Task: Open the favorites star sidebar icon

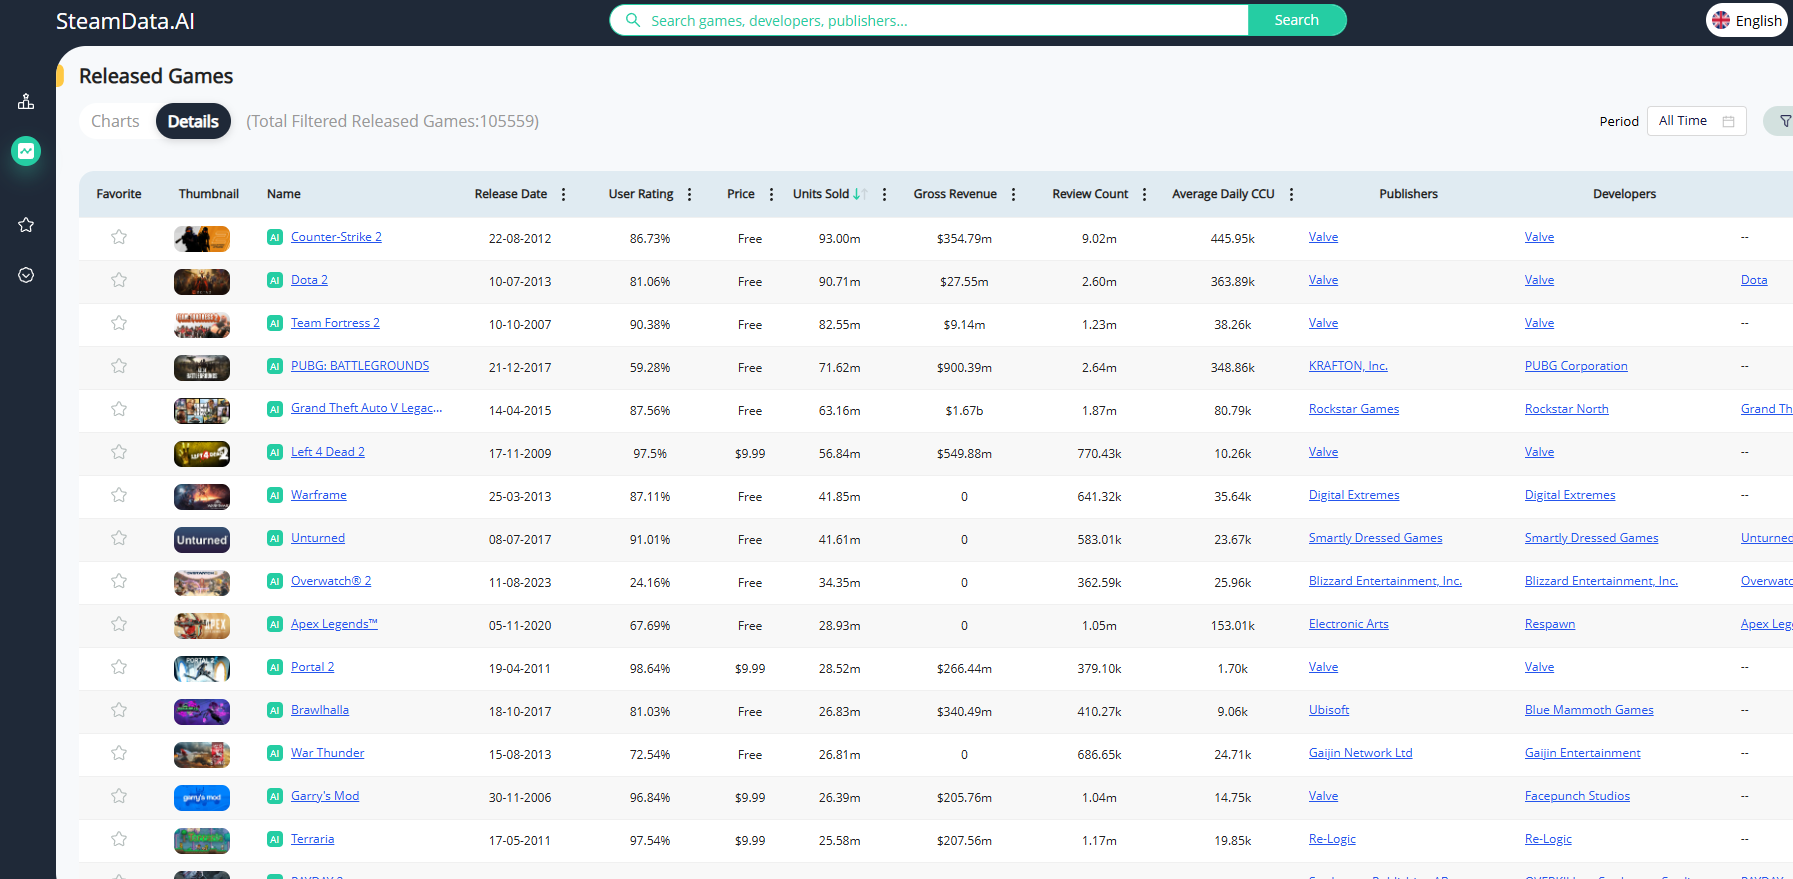Action: click(x=26, y=225)
